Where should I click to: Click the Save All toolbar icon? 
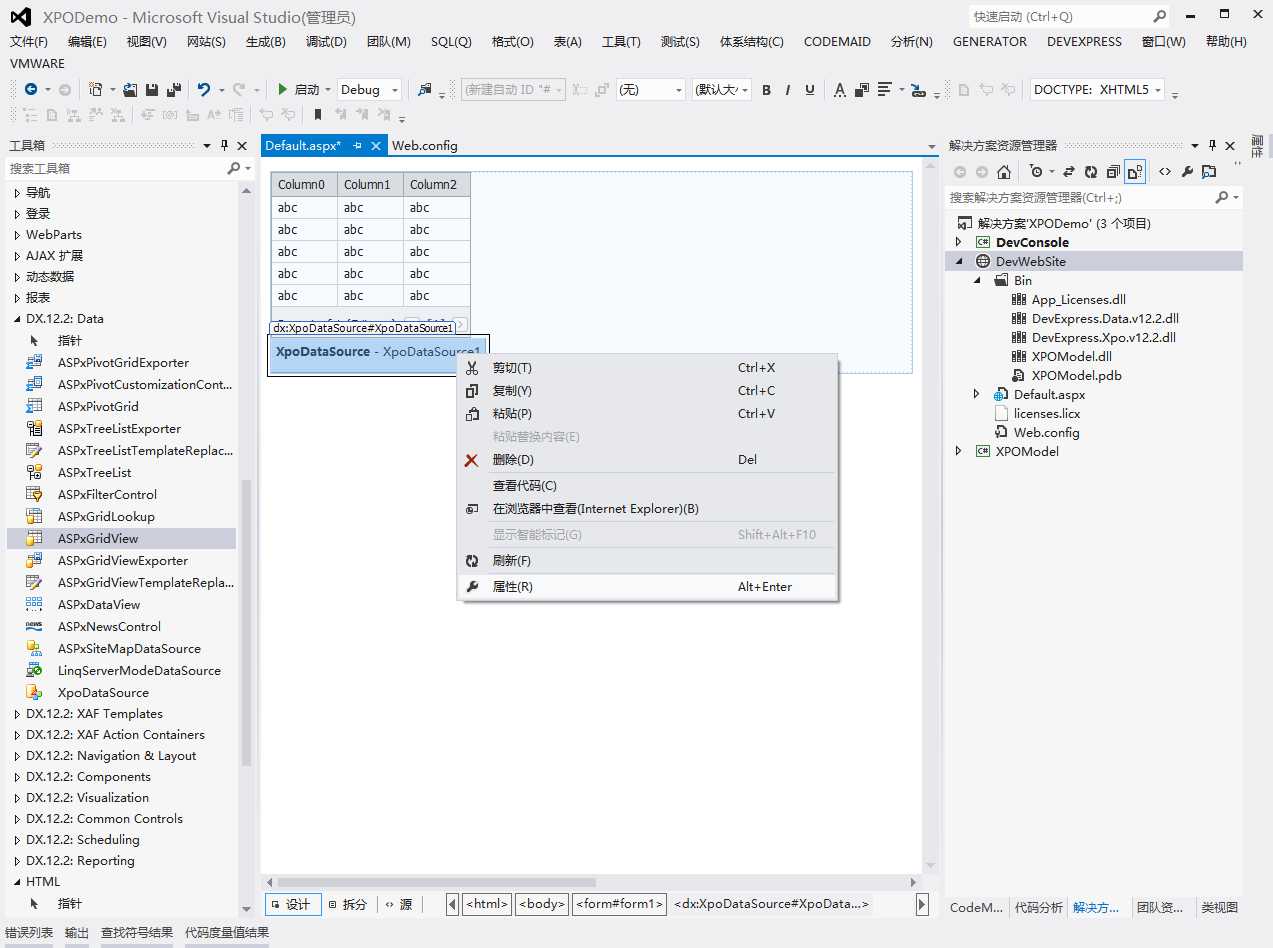(174, 90)
